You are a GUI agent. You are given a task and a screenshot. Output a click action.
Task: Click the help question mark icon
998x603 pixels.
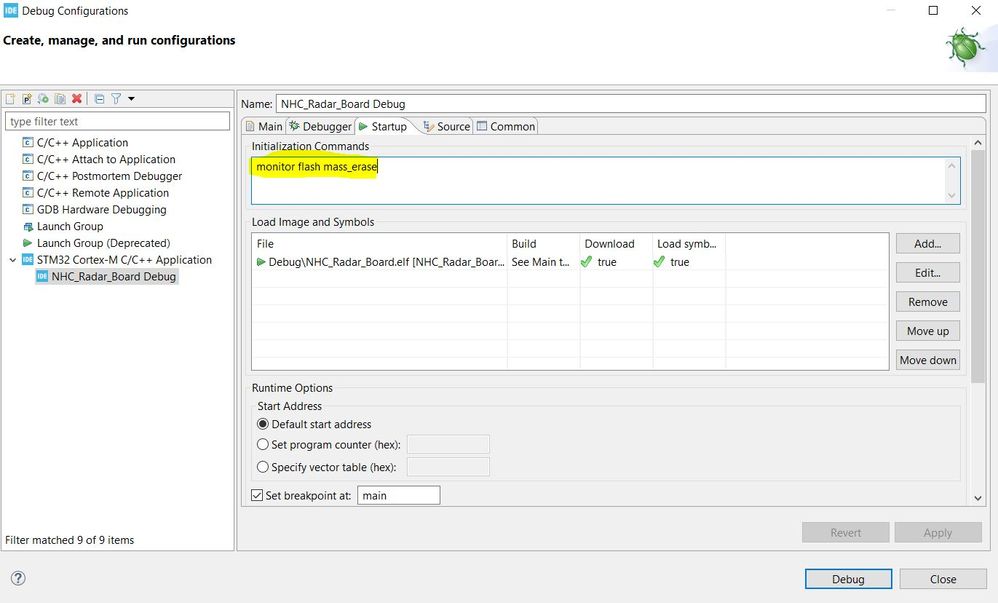[18, 578]
